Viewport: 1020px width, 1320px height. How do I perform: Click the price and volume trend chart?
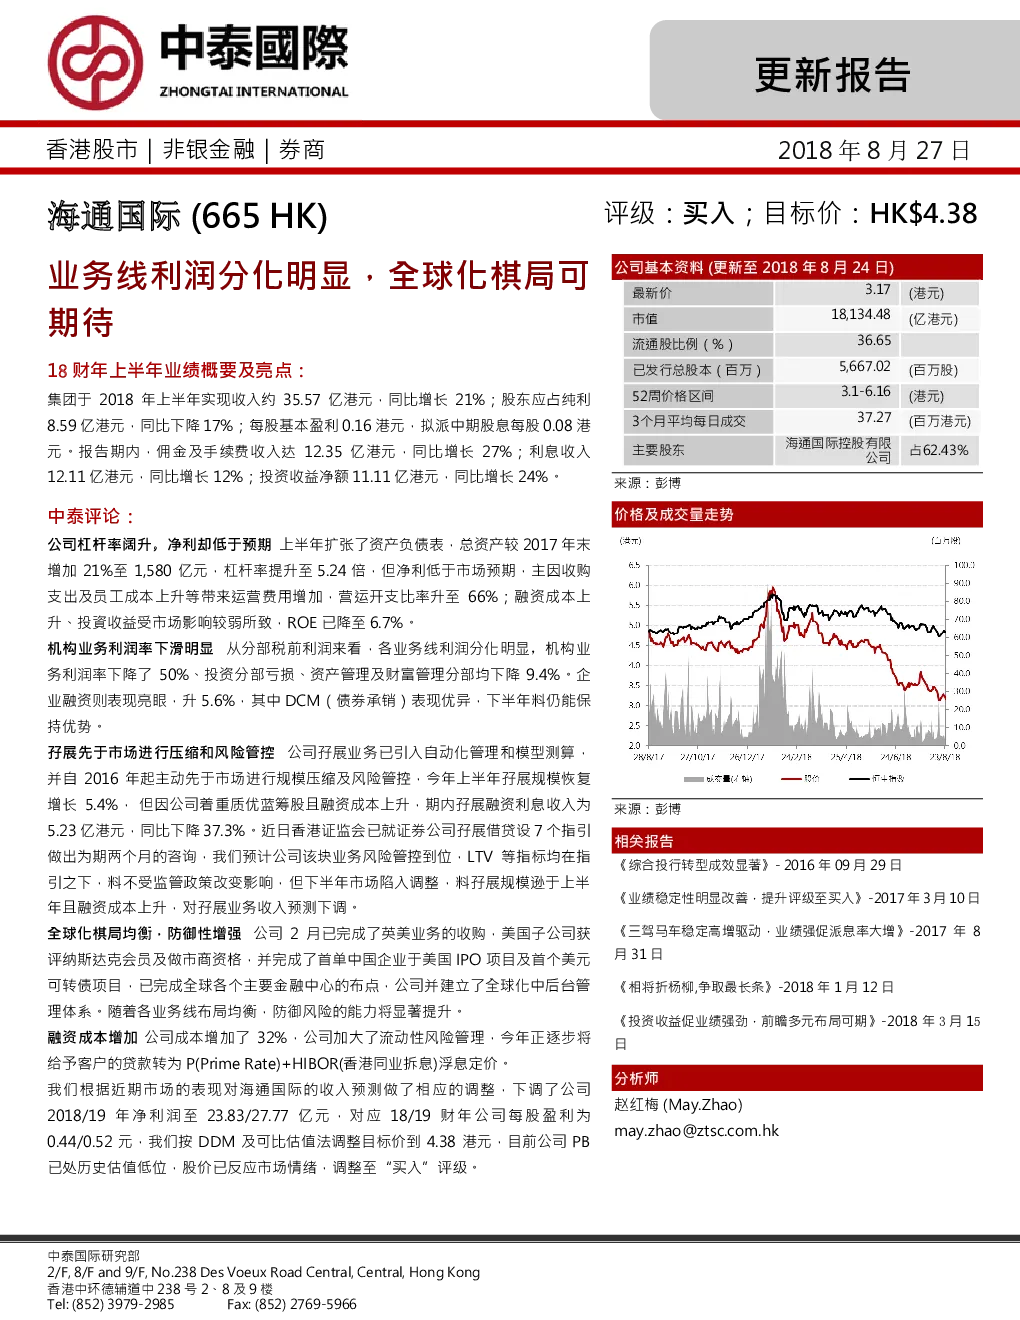tap(797, 660)
